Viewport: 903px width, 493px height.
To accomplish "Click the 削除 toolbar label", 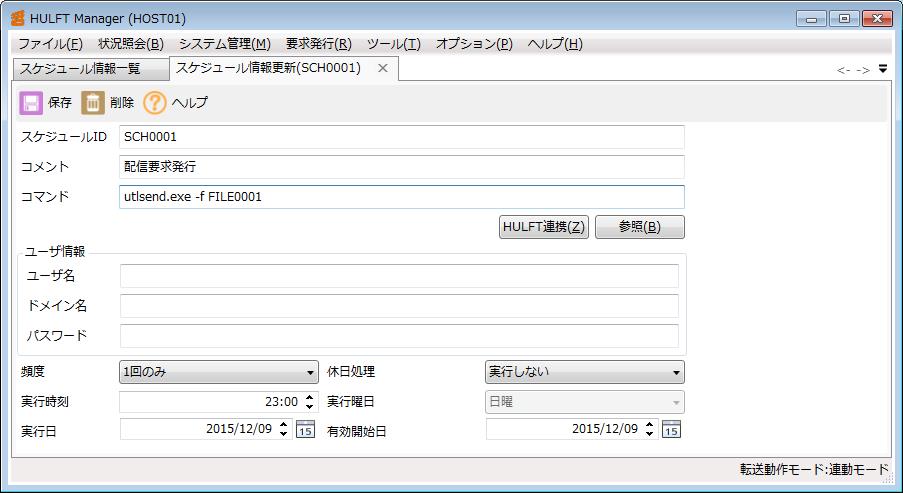I will (122, 103).
